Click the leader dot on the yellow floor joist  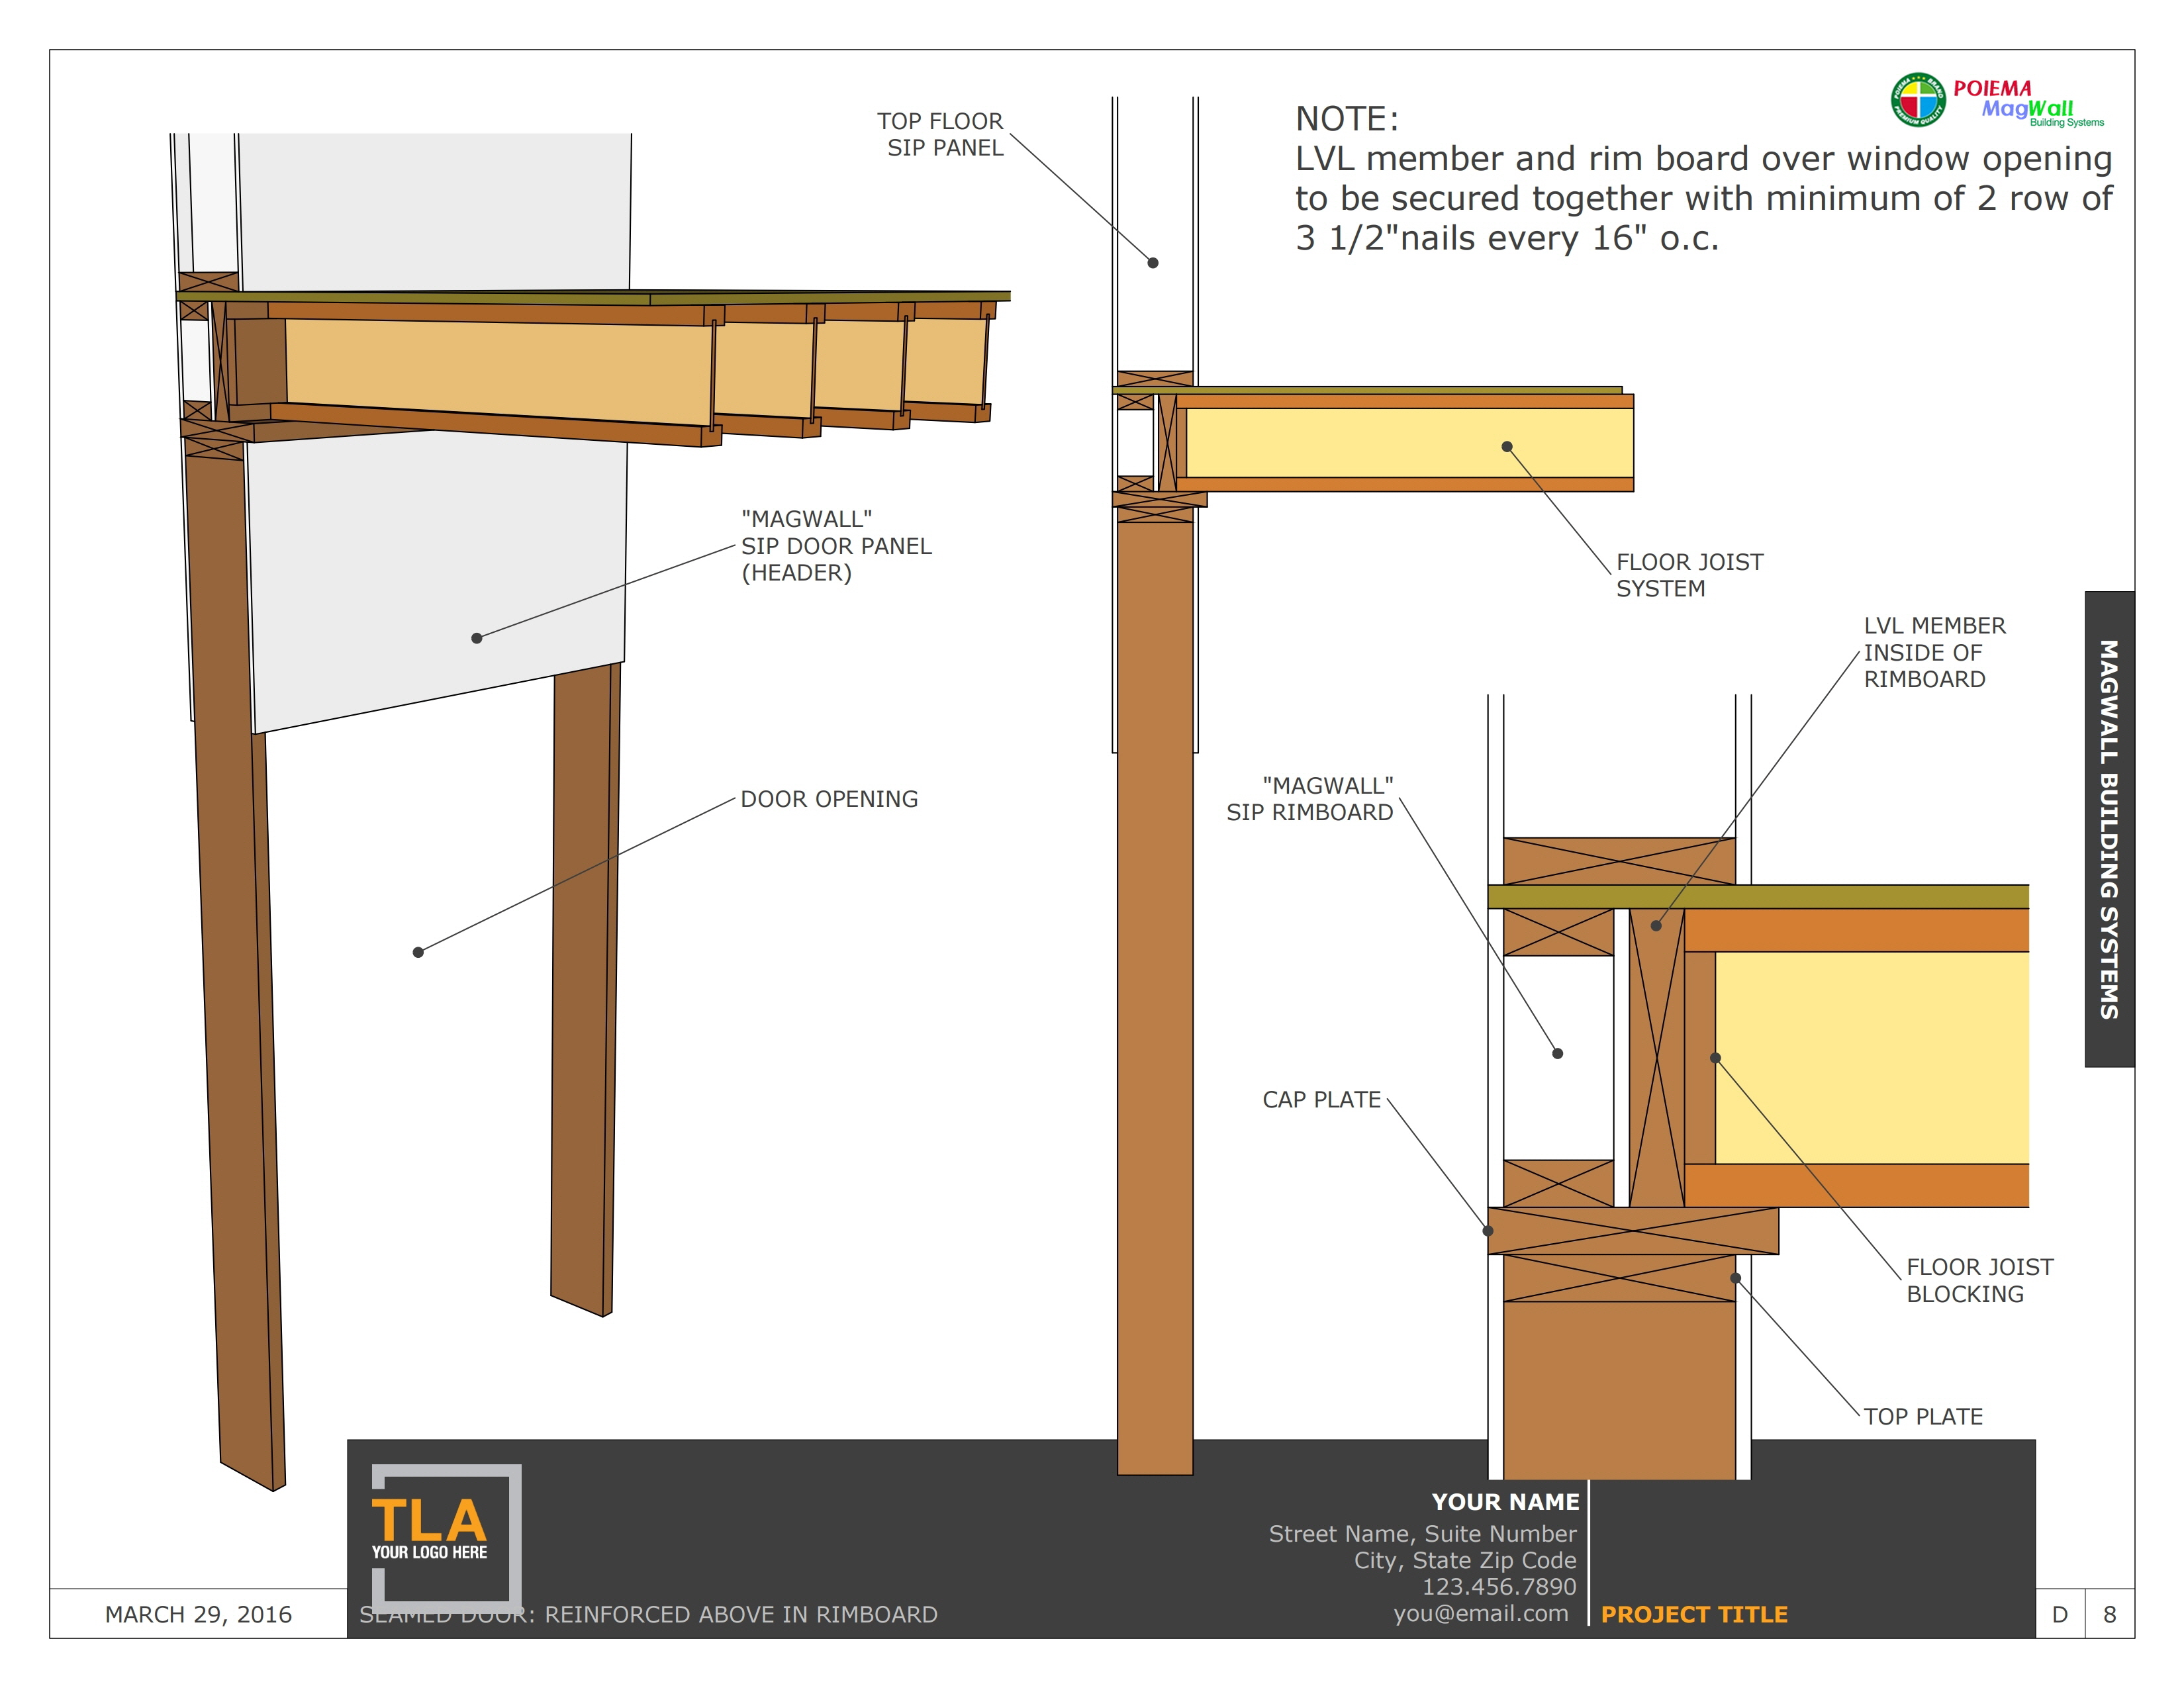[x=1507, y=447]
